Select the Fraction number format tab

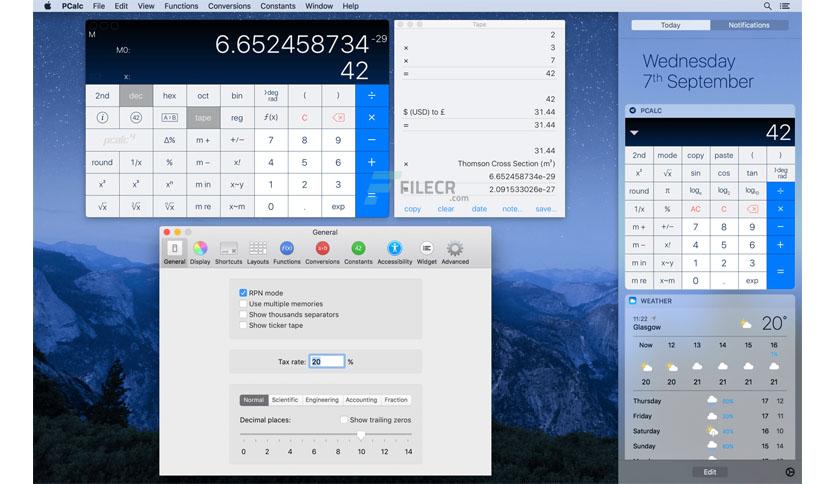(x=396, y=400)
